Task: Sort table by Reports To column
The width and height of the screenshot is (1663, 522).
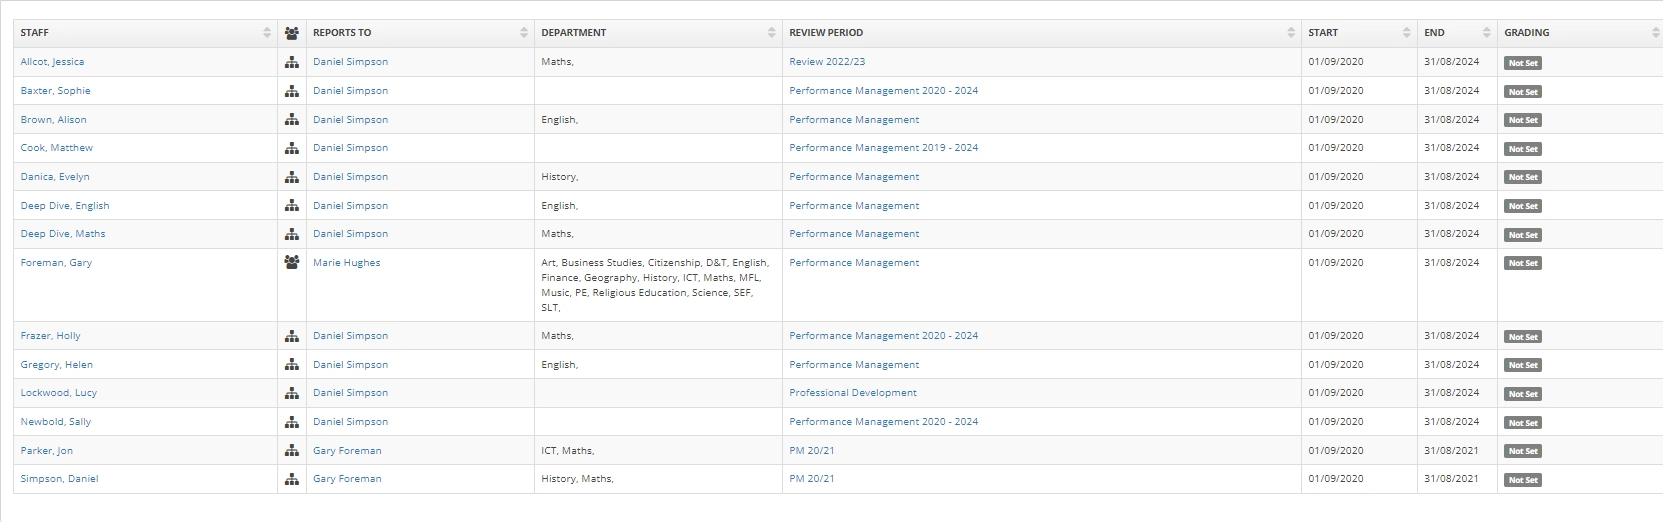Action: (x=419, y=33)
